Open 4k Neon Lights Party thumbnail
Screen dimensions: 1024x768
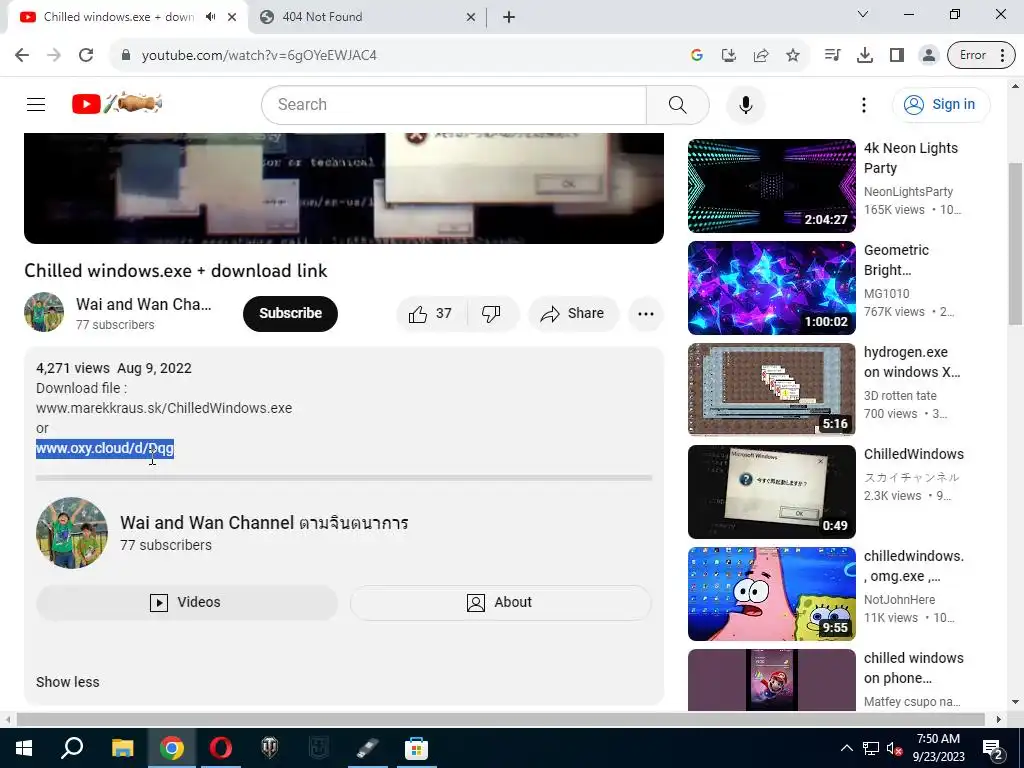(x=771, y=185)
